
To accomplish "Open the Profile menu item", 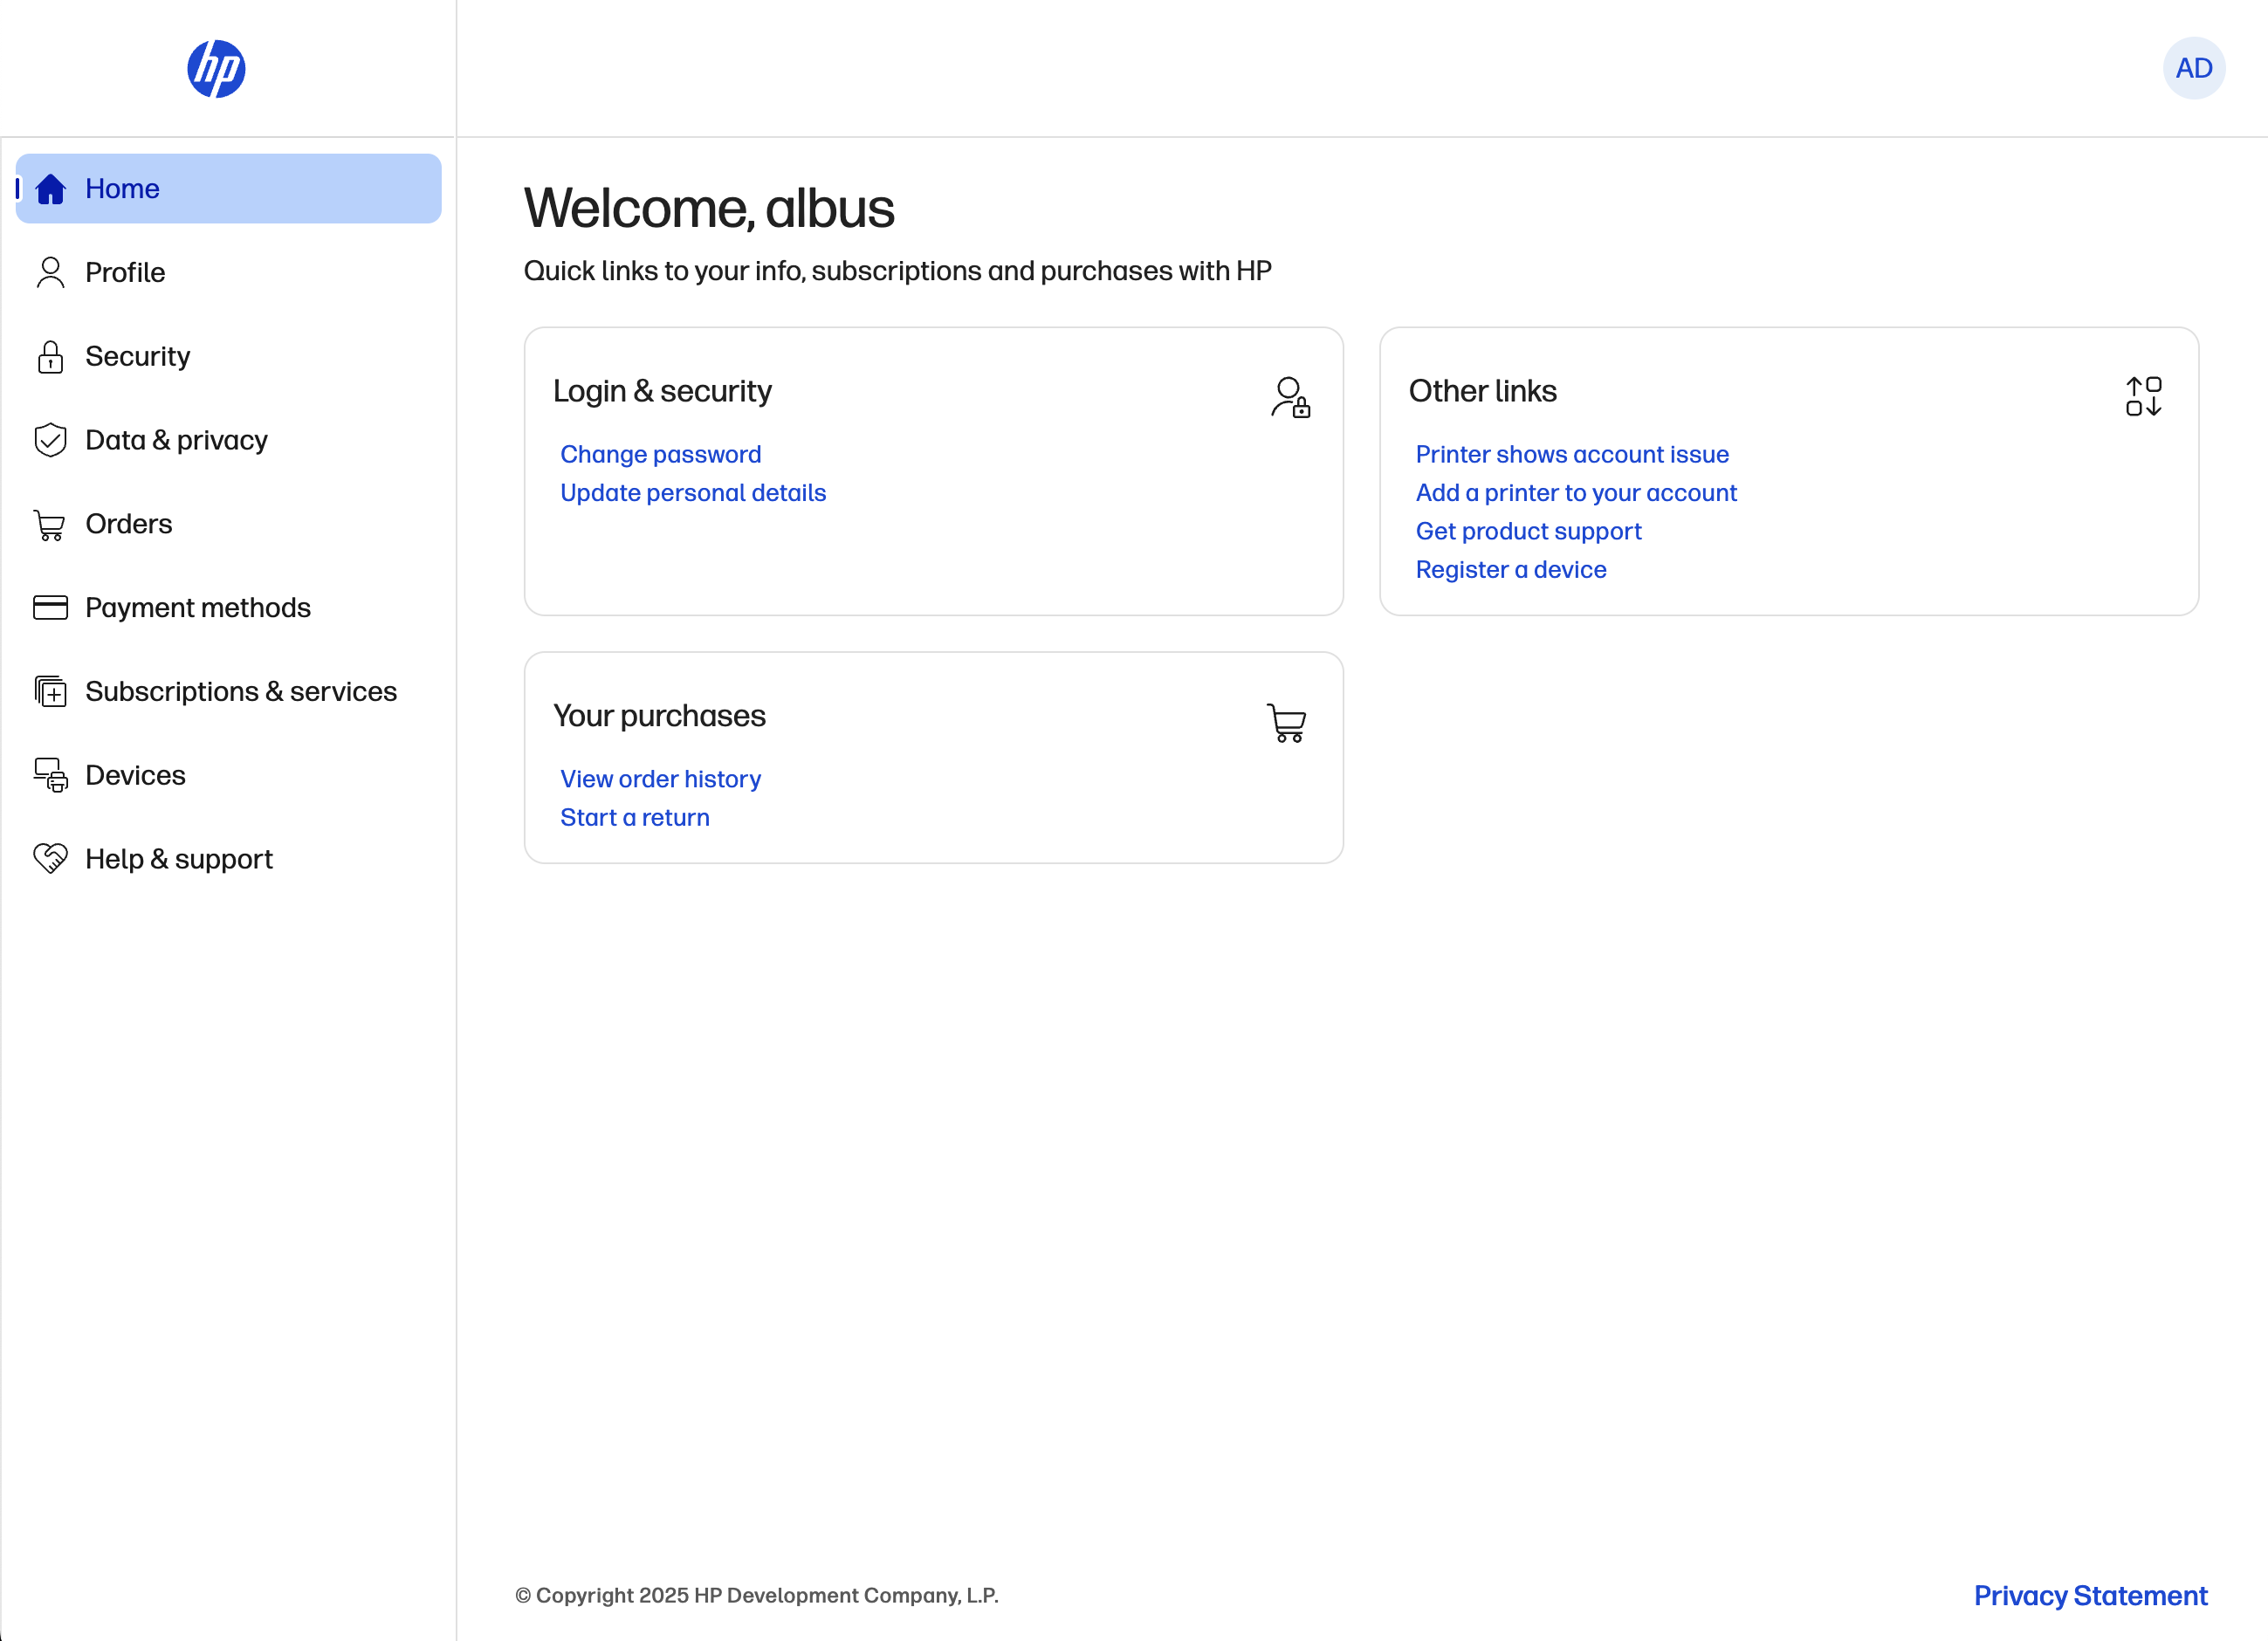I will 125,272.
